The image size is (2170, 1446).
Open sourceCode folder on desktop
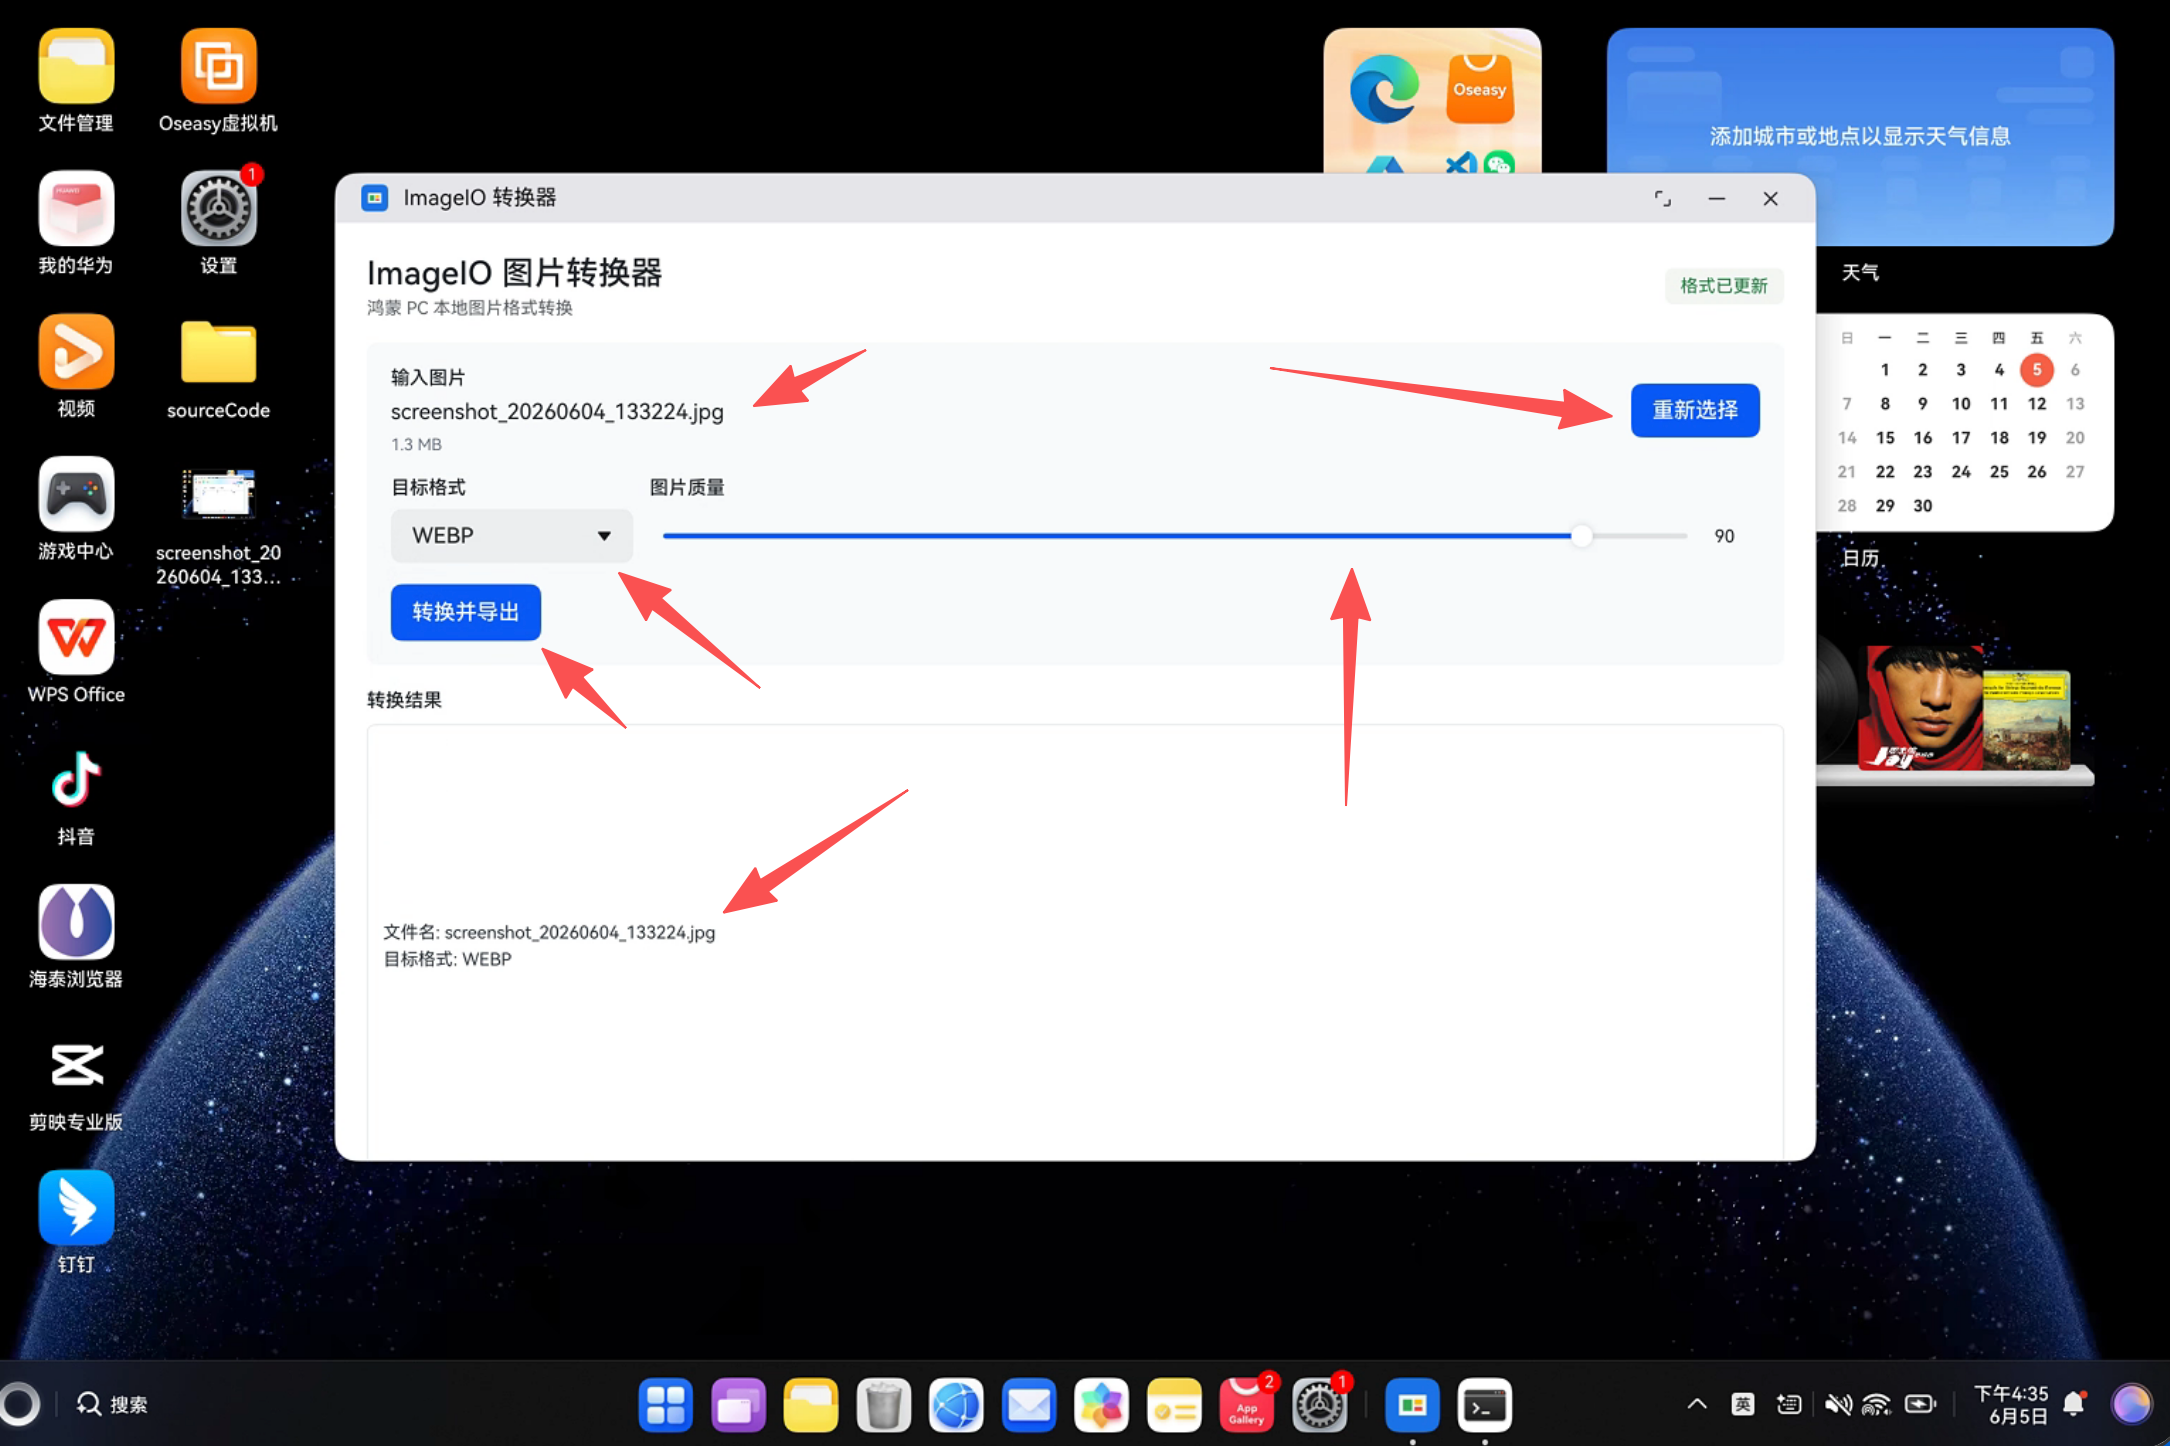[218, 369]
